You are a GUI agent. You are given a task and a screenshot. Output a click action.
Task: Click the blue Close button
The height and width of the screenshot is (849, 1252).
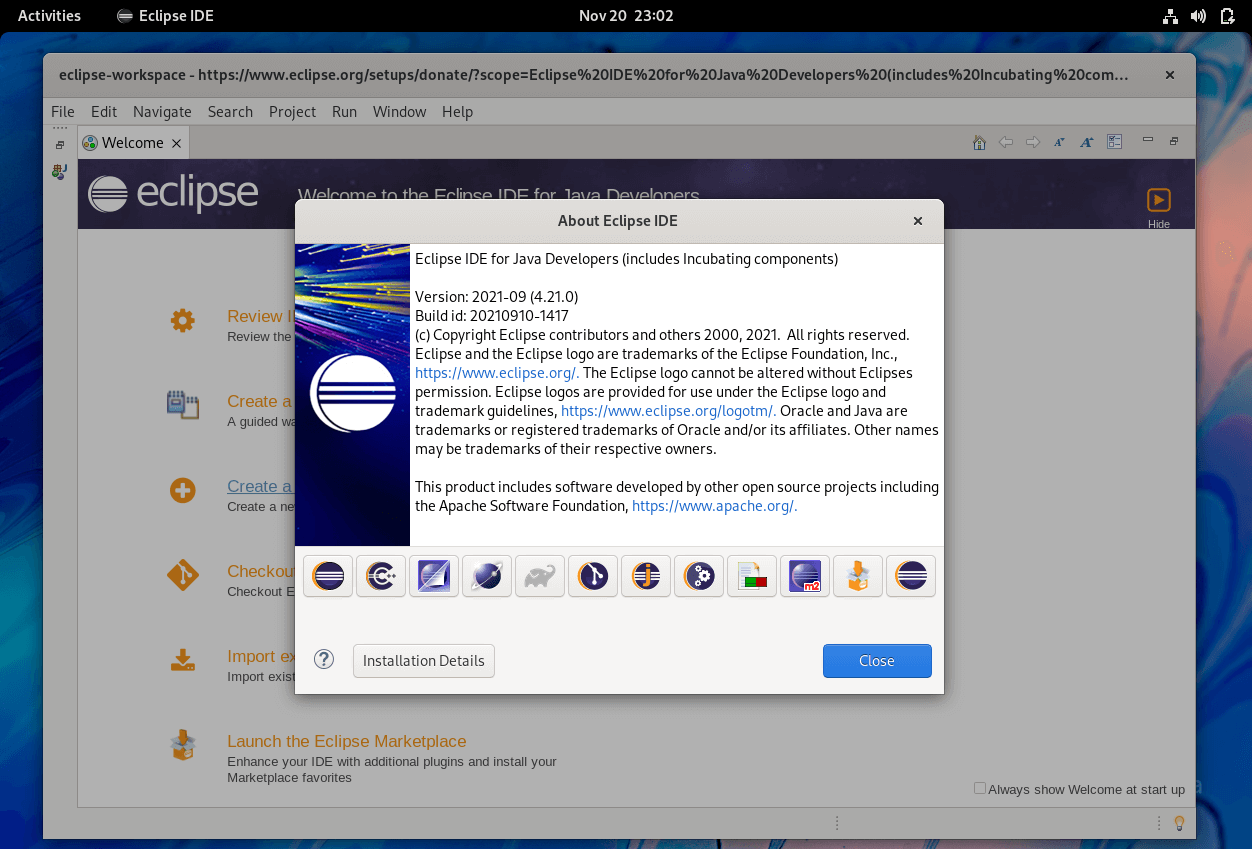click(877, 661)
